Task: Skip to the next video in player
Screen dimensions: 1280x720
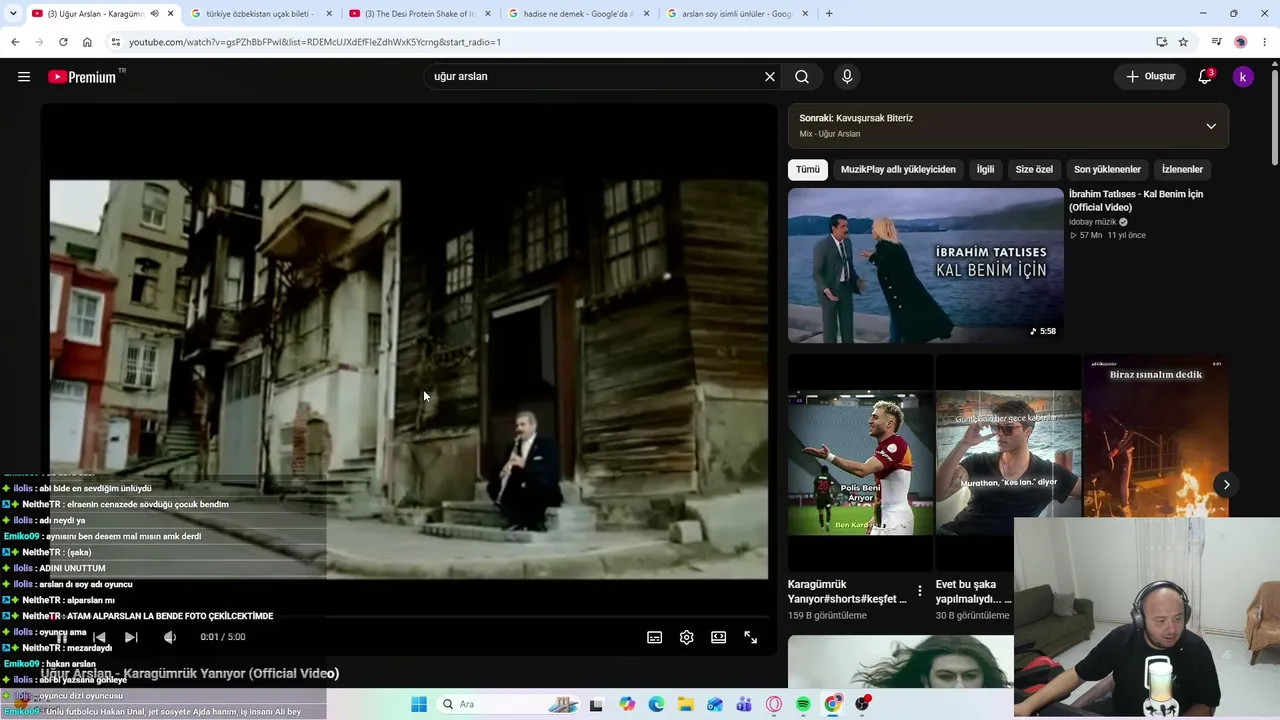Action: [x=131, y=637]
